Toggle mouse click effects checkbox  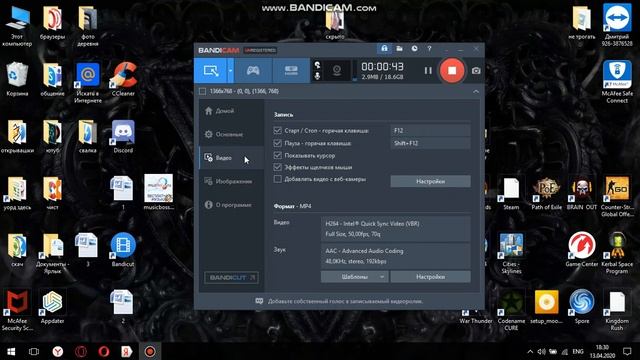point(278,167)
